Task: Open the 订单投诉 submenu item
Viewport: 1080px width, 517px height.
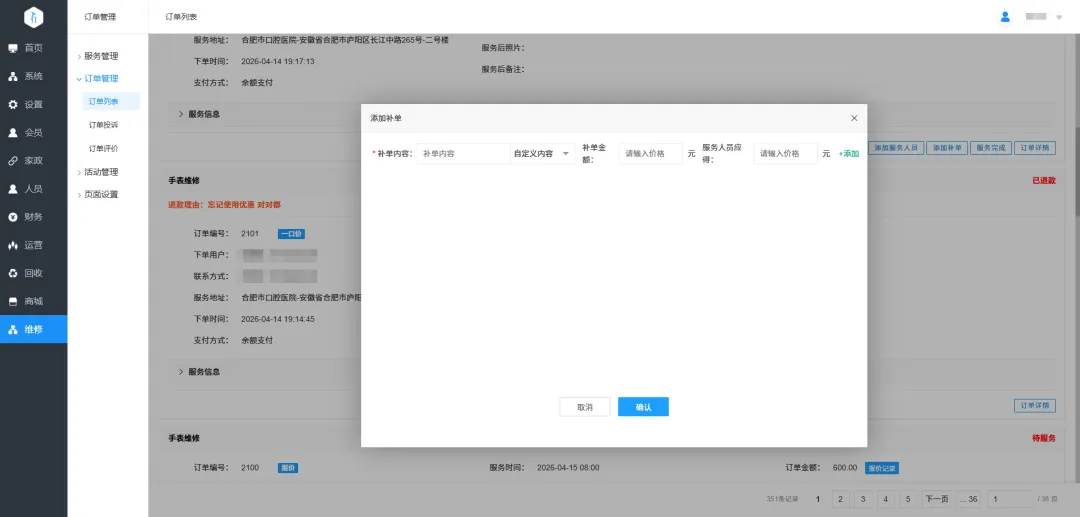Action: pos(103,125)
